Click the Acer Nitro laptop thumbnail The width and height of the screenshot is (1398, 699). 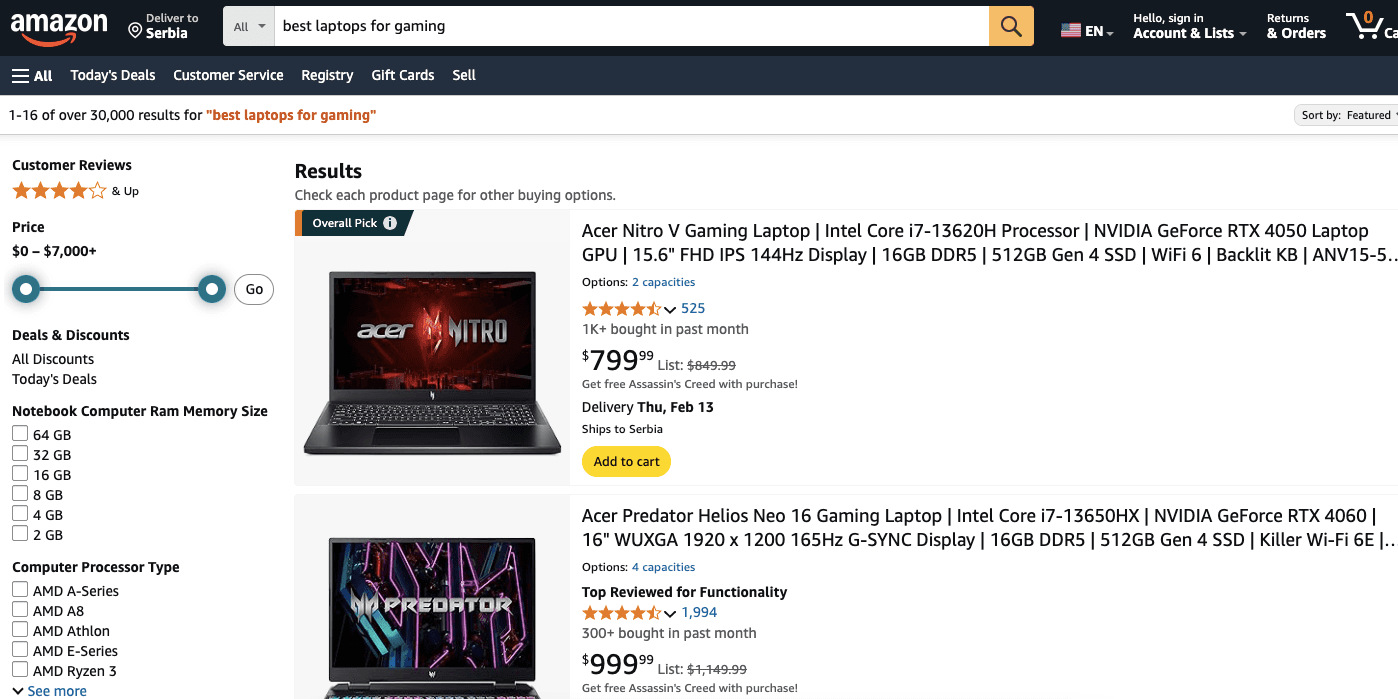432,363
